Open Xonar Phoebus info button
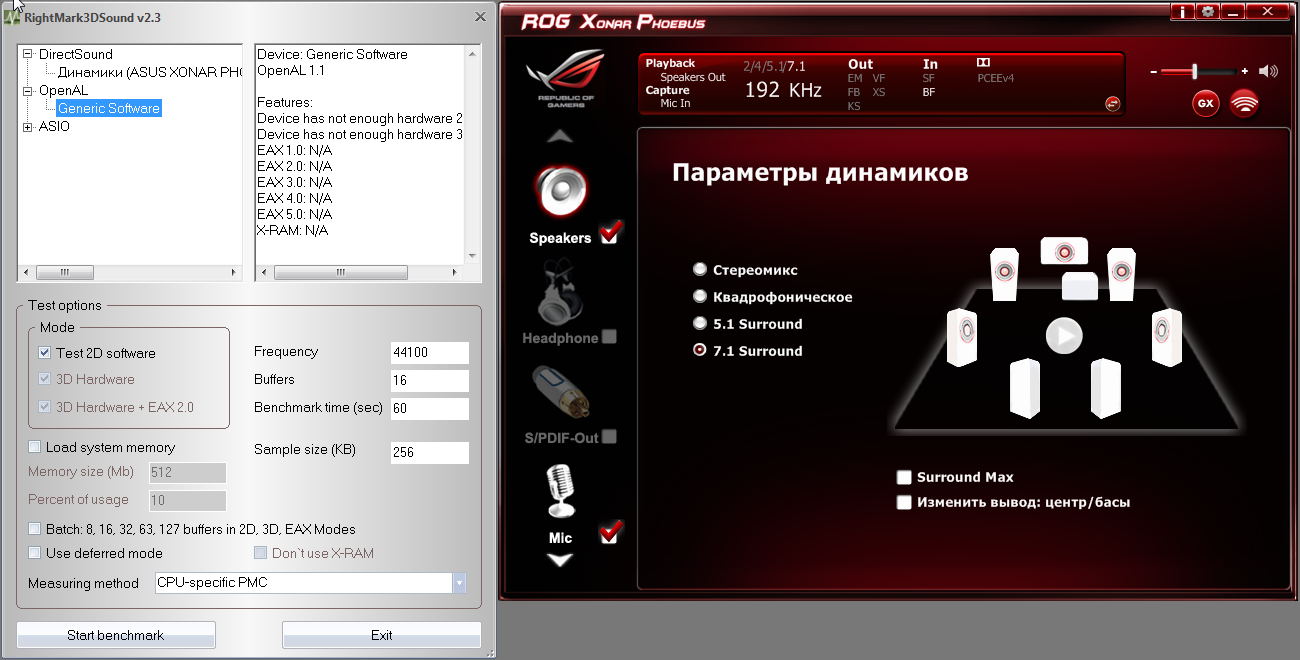Screen dimensions: 1300x660 1182,12
